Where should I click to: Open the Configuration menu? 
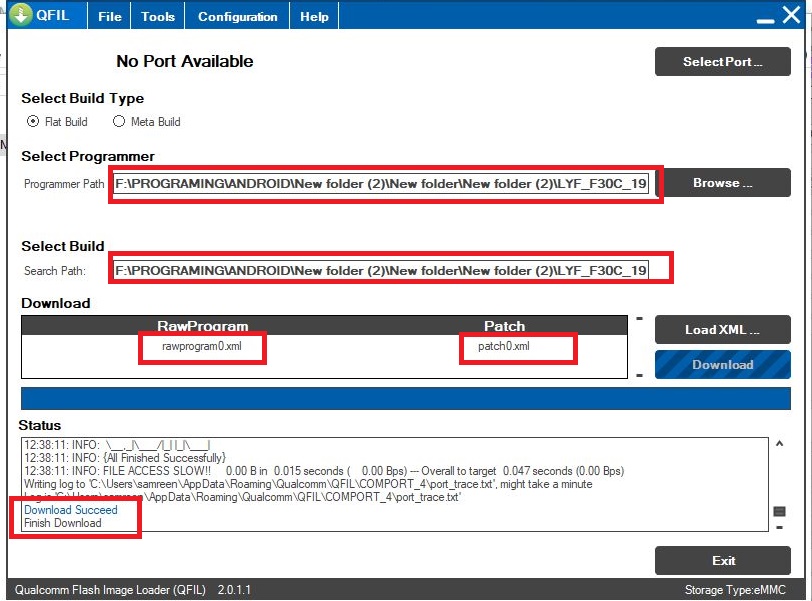(x=238, y=17)
